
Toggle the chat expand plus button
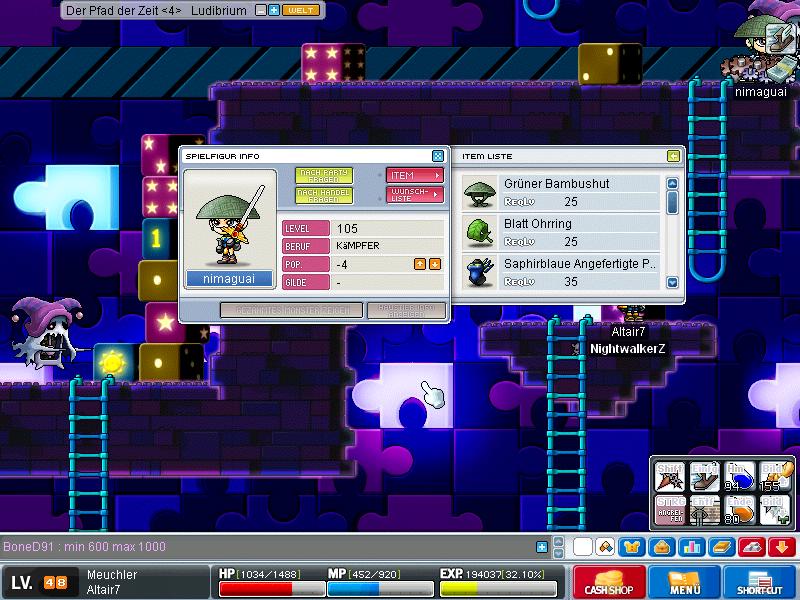coord(542,547)
